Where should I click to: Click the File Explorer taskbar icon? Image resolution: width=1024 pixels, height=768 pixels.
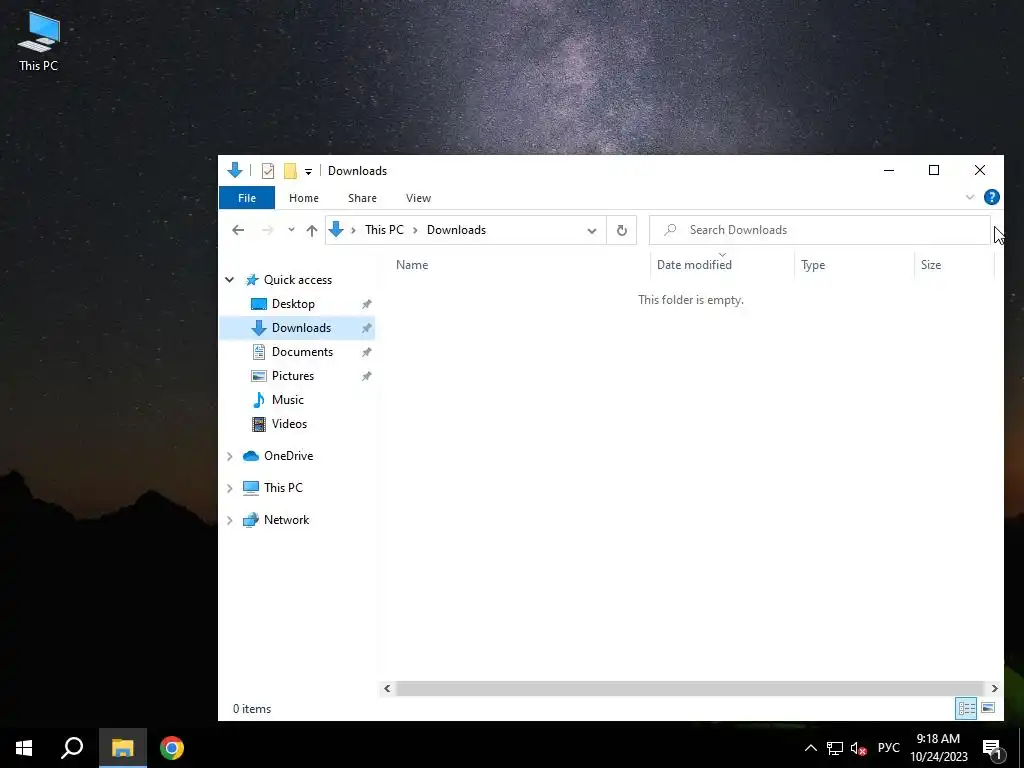pos(123,748)
